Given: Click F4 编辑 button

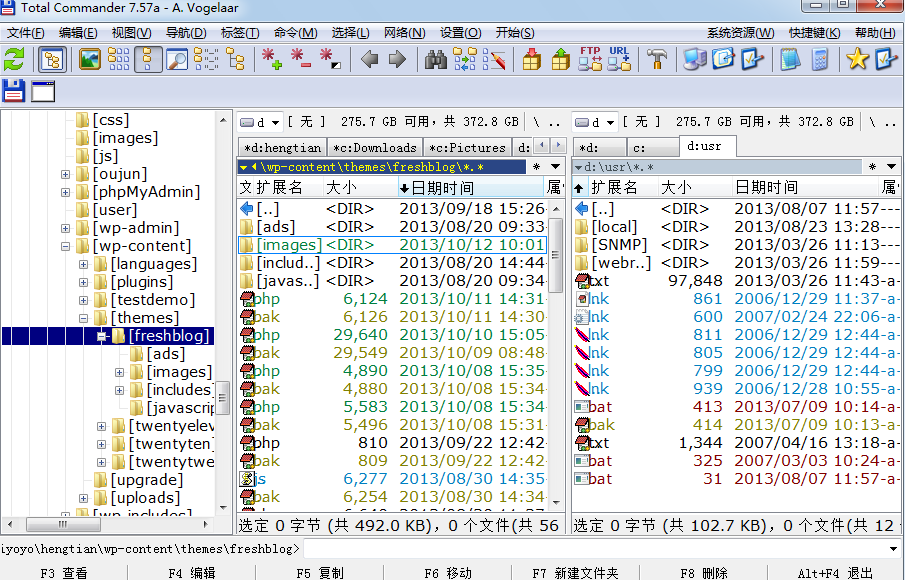Looking at the screenshot, I should coord(192,573).
